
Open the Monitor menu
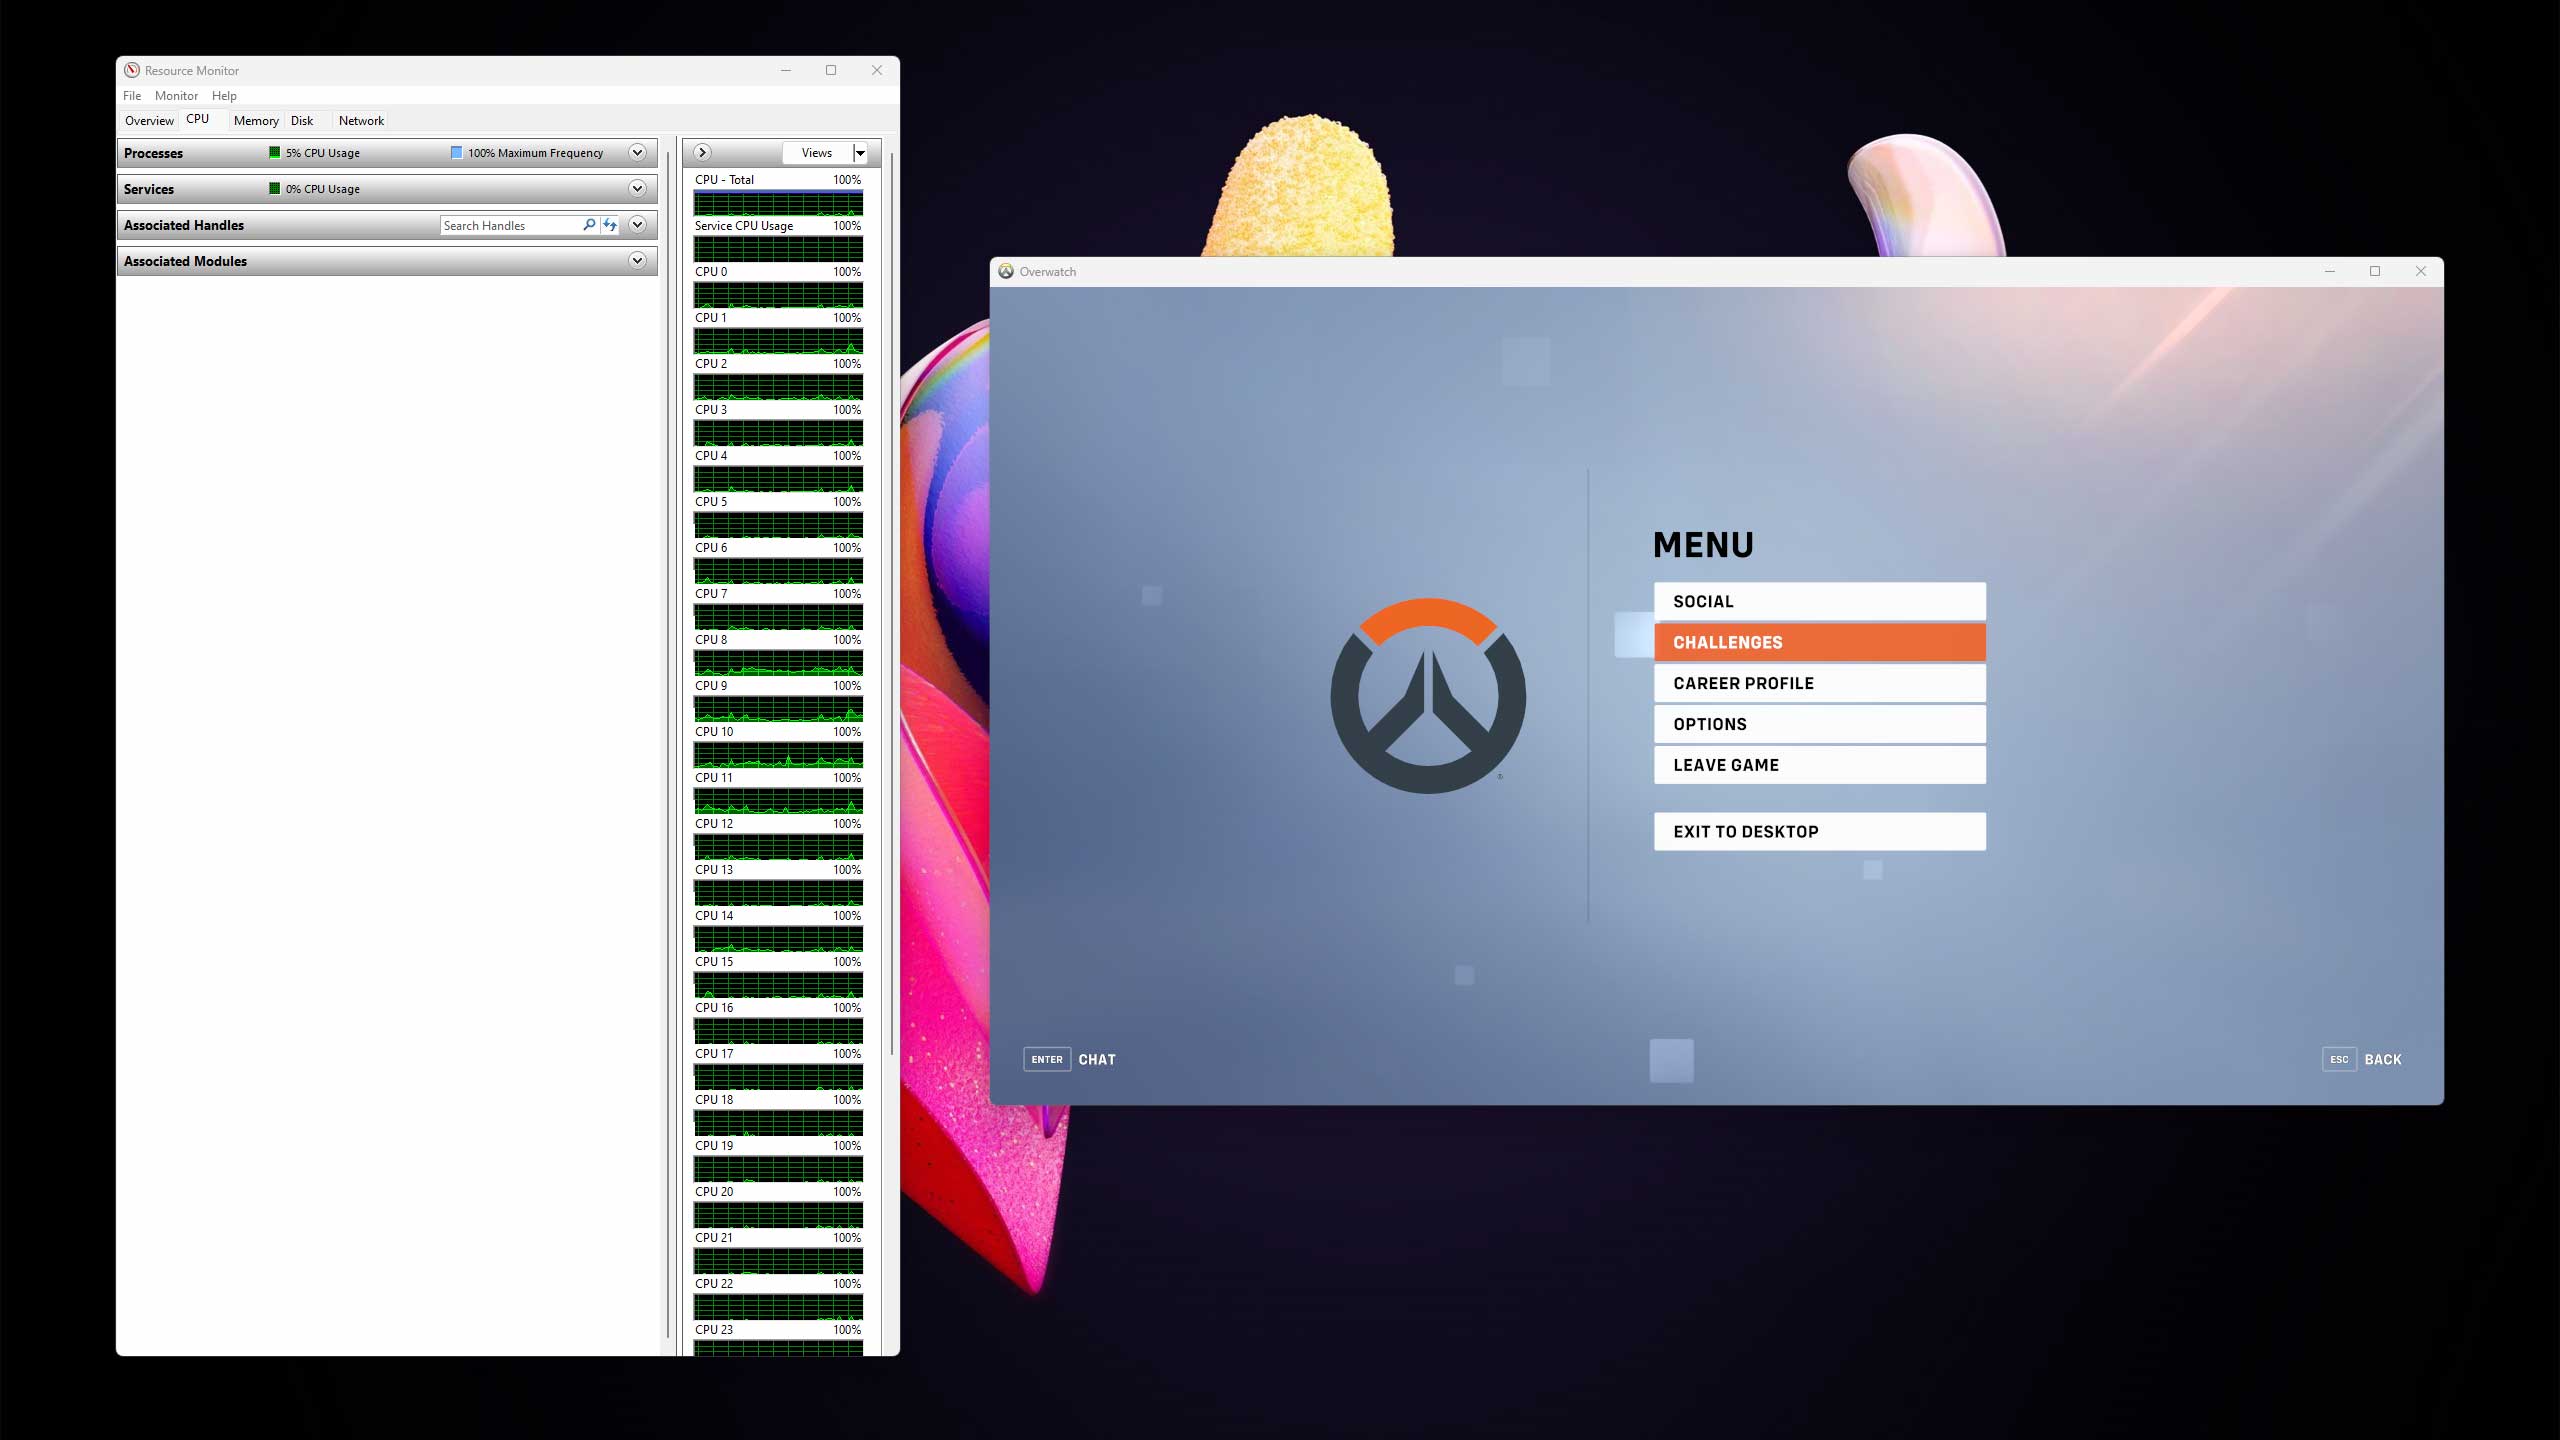click(x=176, y=96)
